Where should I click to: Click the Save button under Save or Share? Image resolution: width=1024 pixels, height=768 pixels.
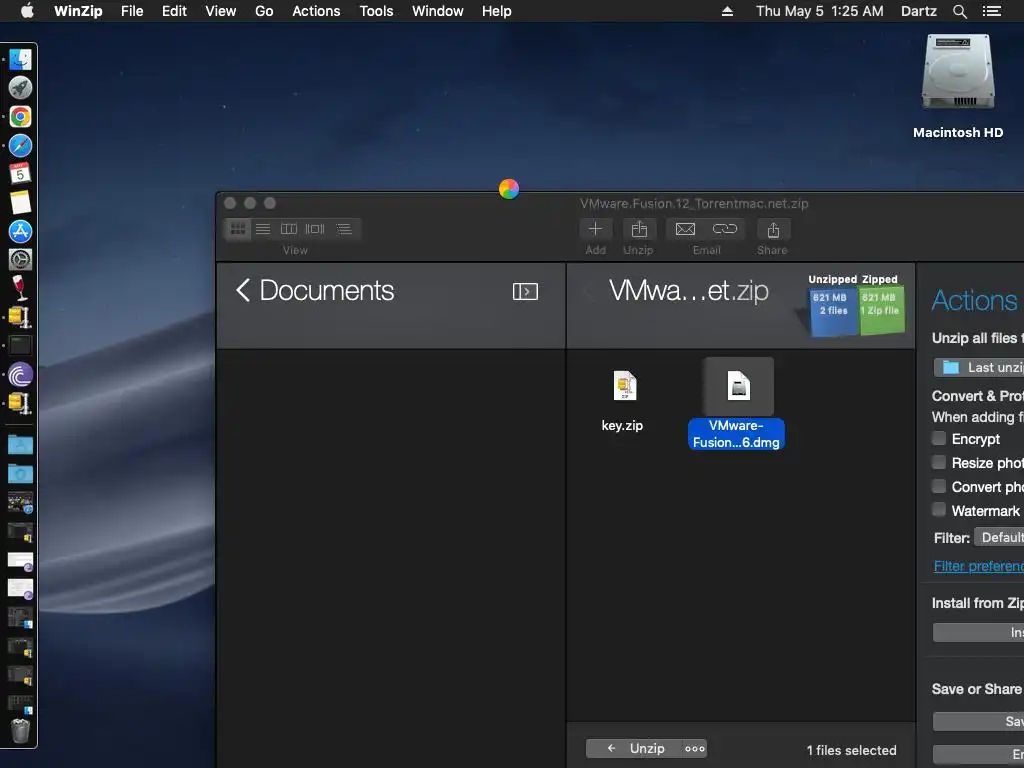(x=978, y=721)
